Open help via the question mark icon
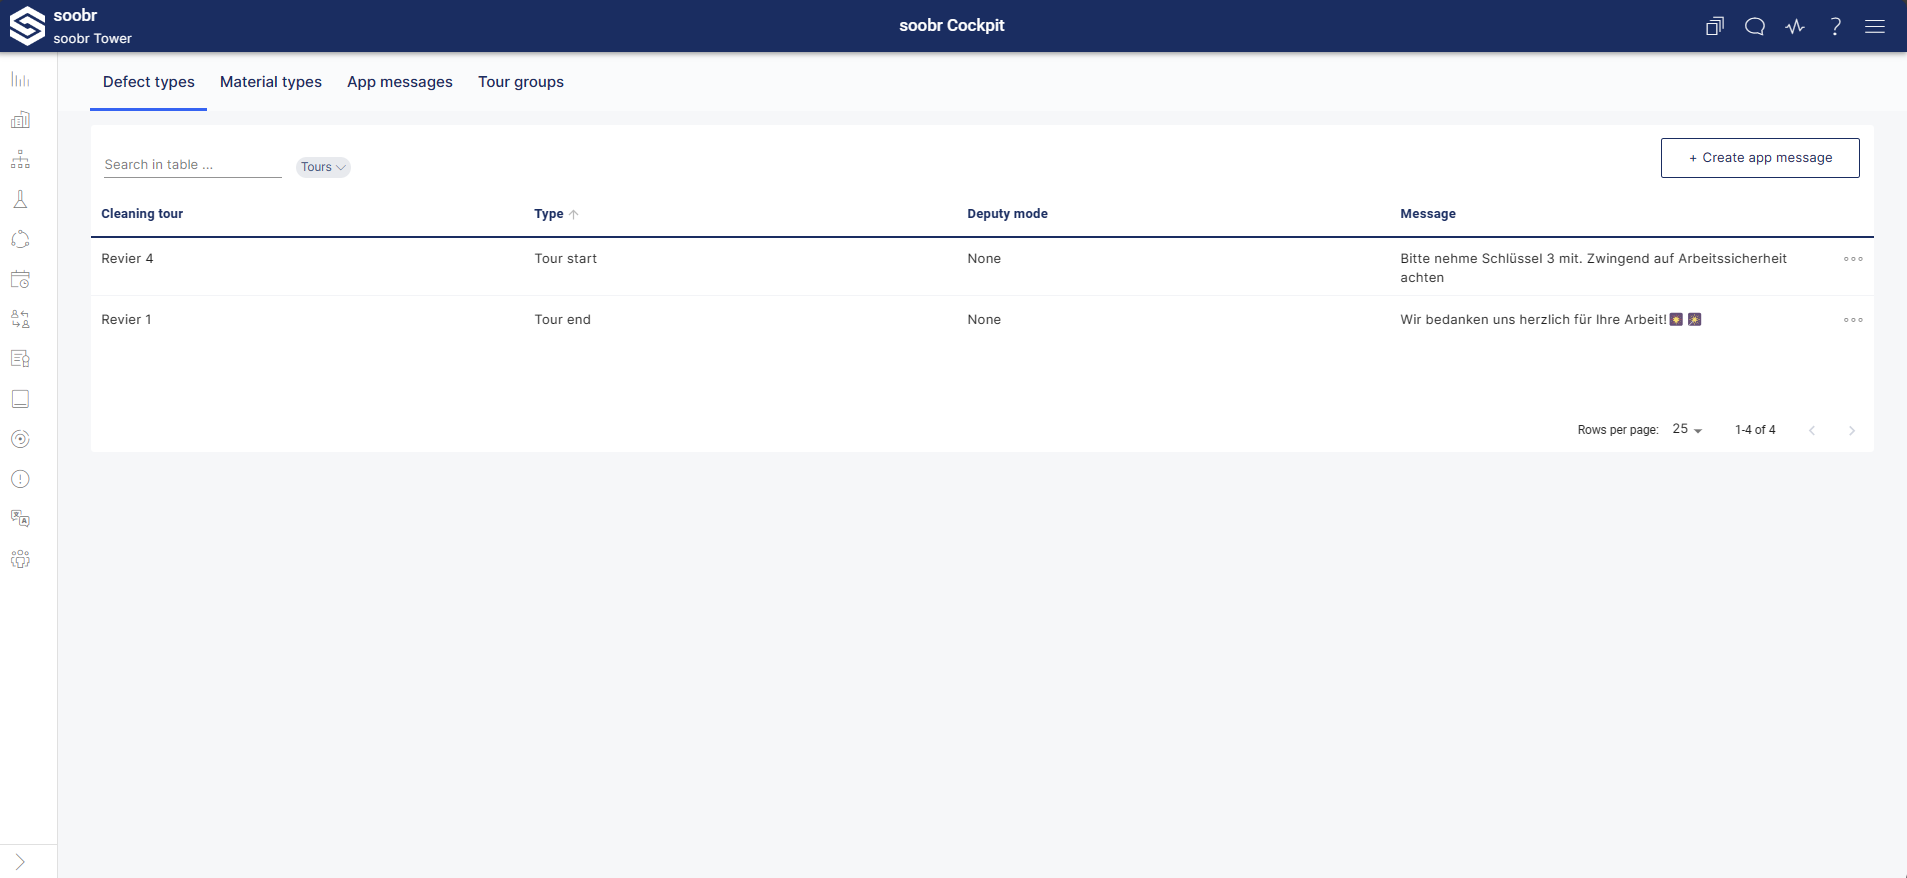This screenshot has height=878, width=1907. coord(1835,27)
